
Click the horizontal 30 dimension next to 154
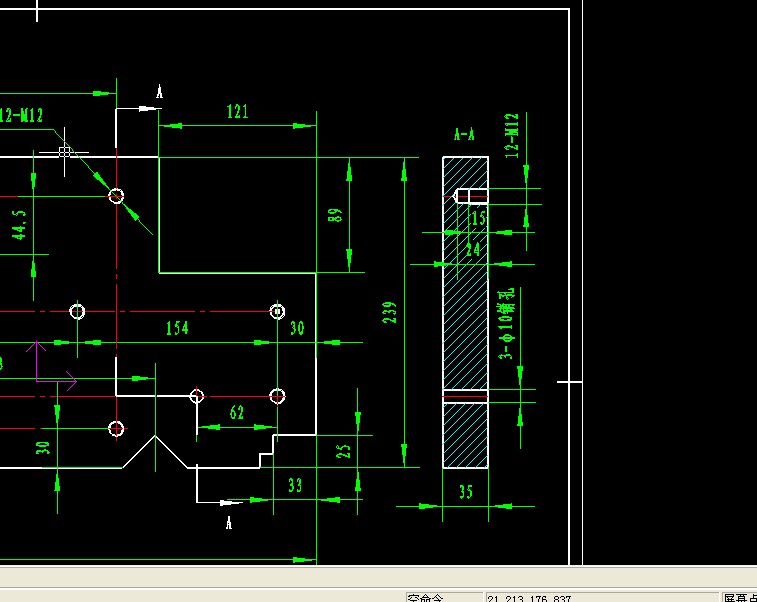[x=297, y=328]
